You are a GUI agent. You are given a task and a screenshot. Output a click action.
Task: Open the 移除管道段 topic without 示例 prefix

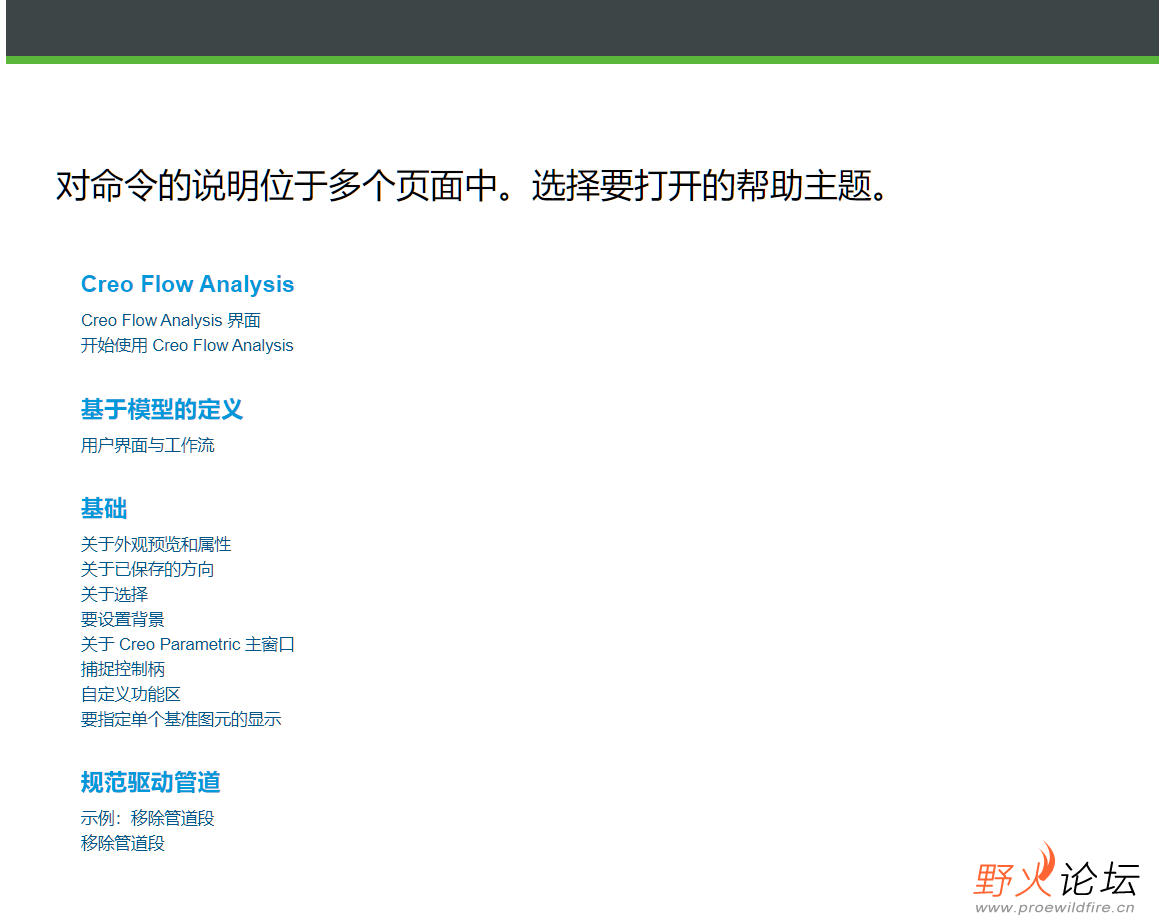[123, 843]
